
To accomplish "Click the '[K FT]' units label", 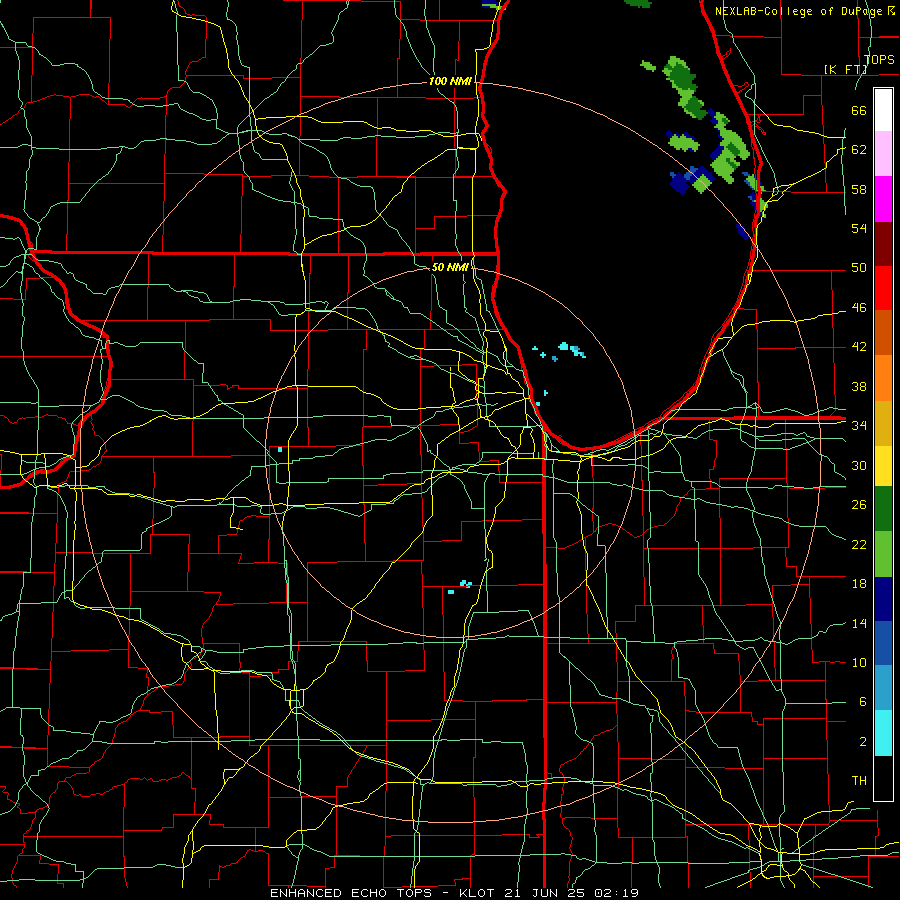I will [x=845, y=69].
